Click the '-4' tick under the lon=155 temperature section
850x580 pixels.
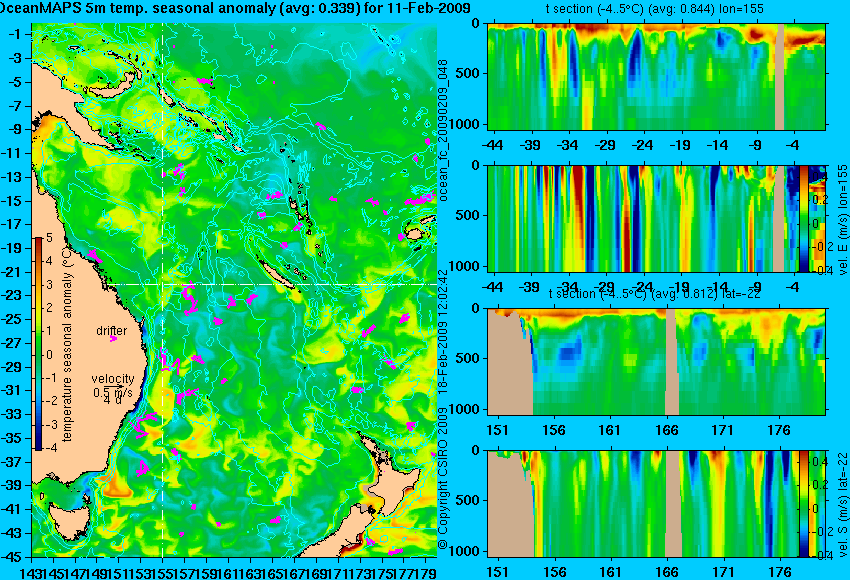click(793, 145)
